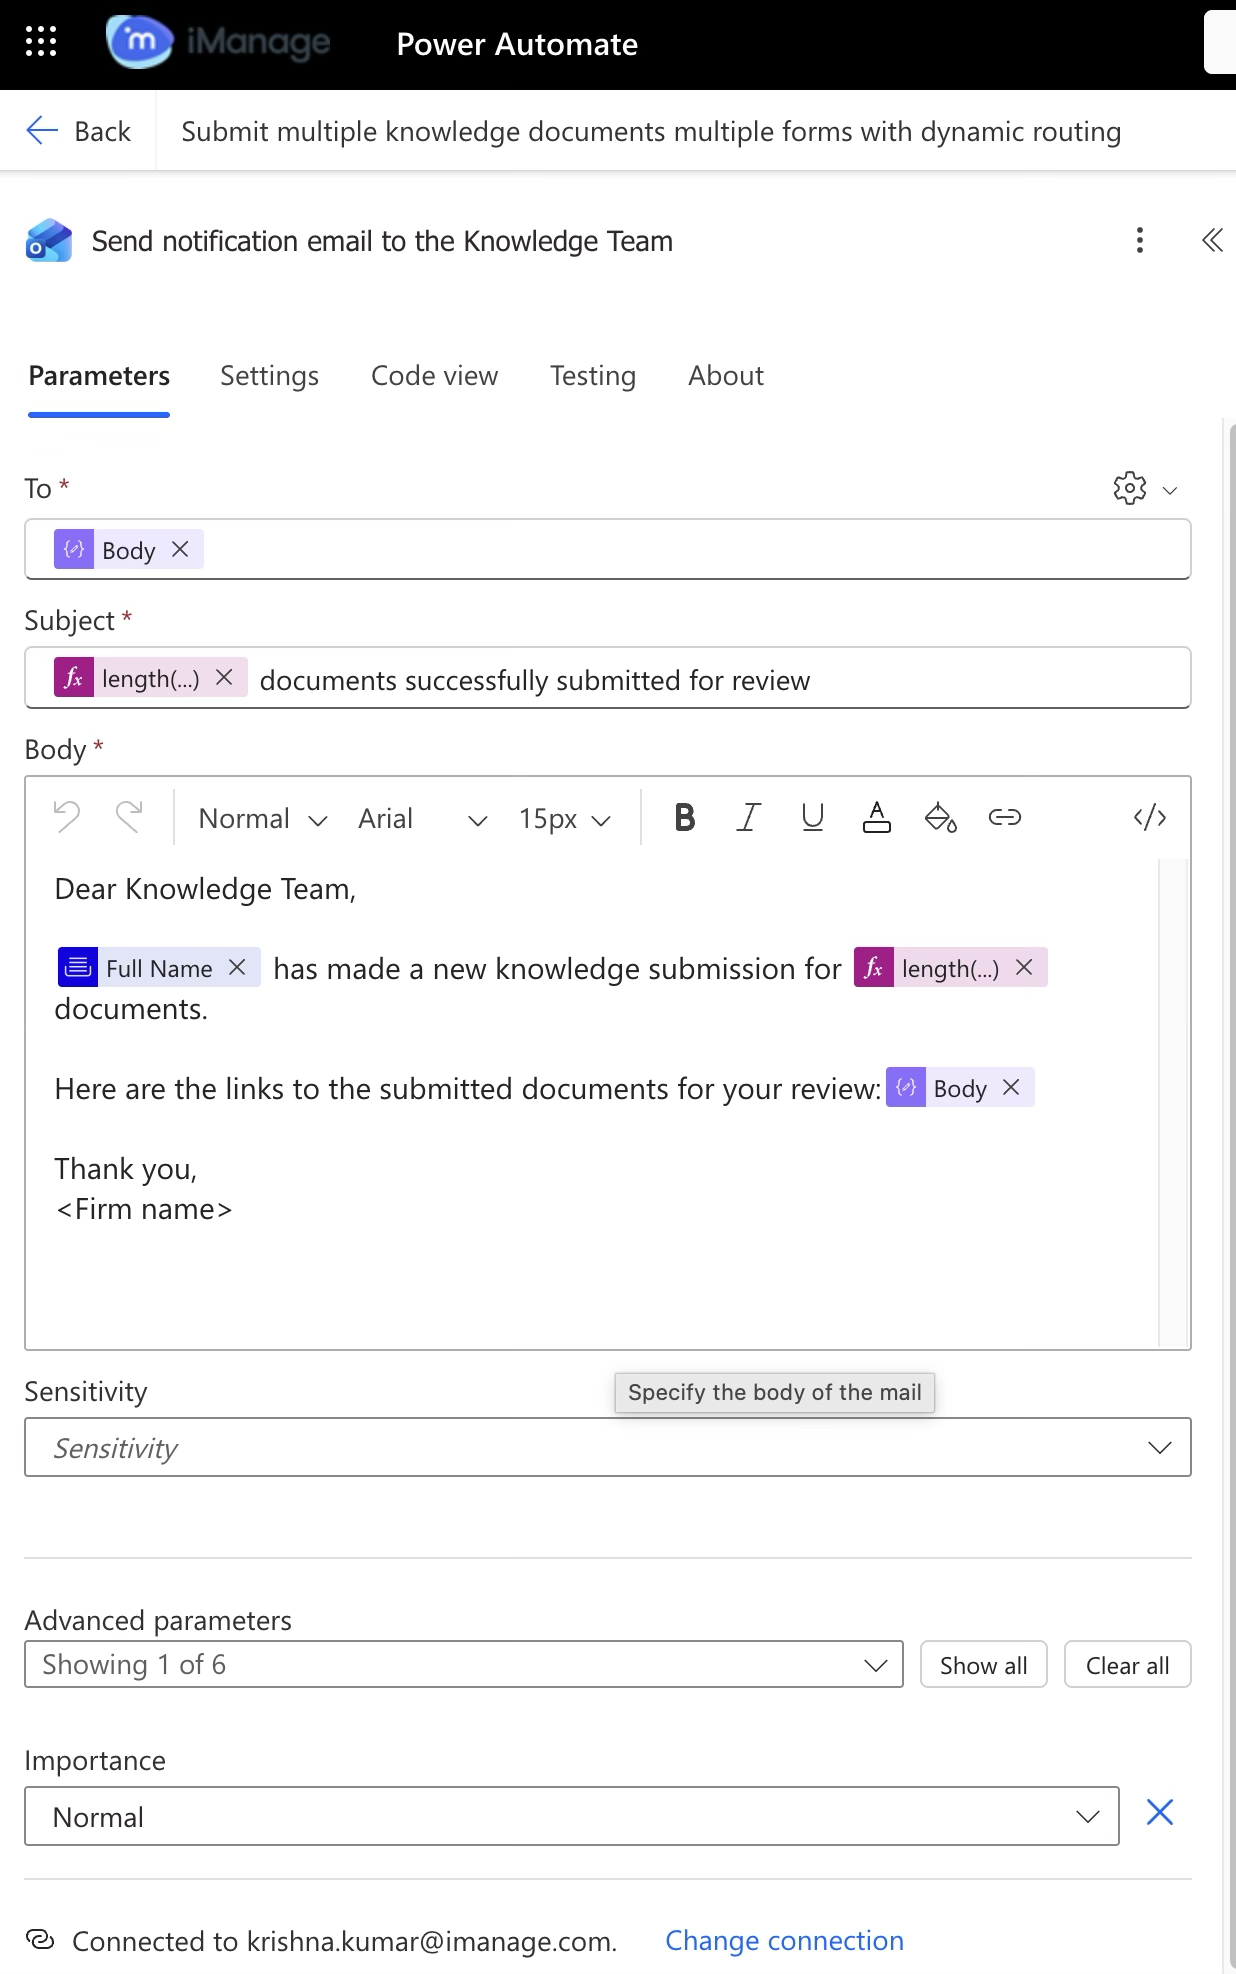
Task: Click the Clear all button
Action: pos(1127,1664)
